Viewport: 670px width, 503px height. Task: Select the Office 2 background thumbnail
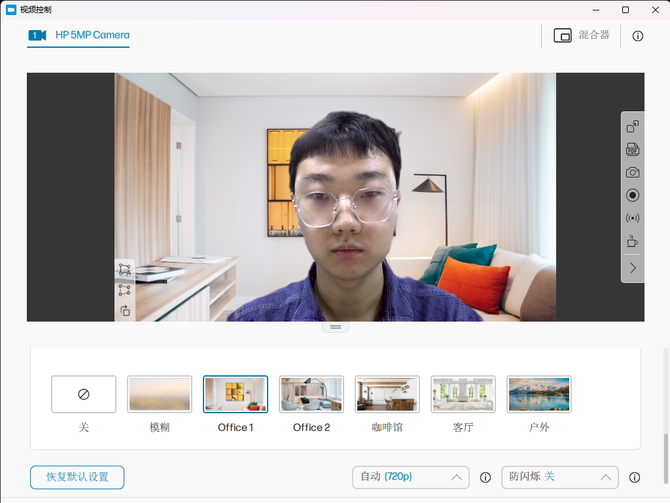click(x=311, y=394)
